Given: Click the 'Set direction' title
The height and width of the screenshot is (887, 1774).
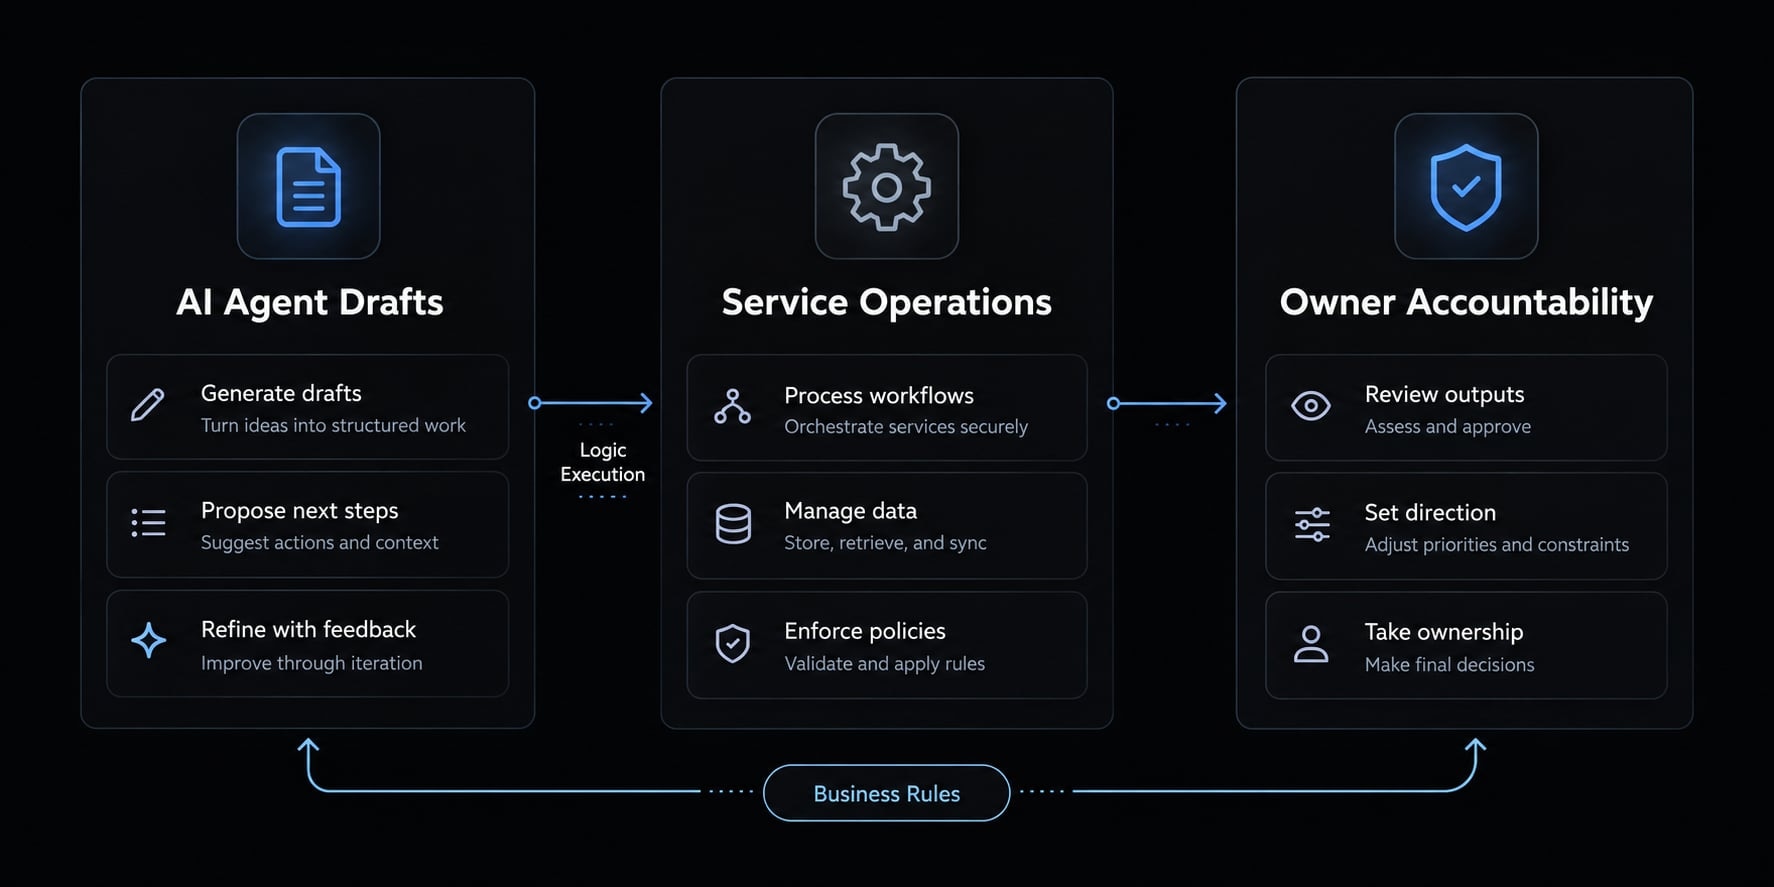Looking at the screenshot, I should tap(1430, 512).
